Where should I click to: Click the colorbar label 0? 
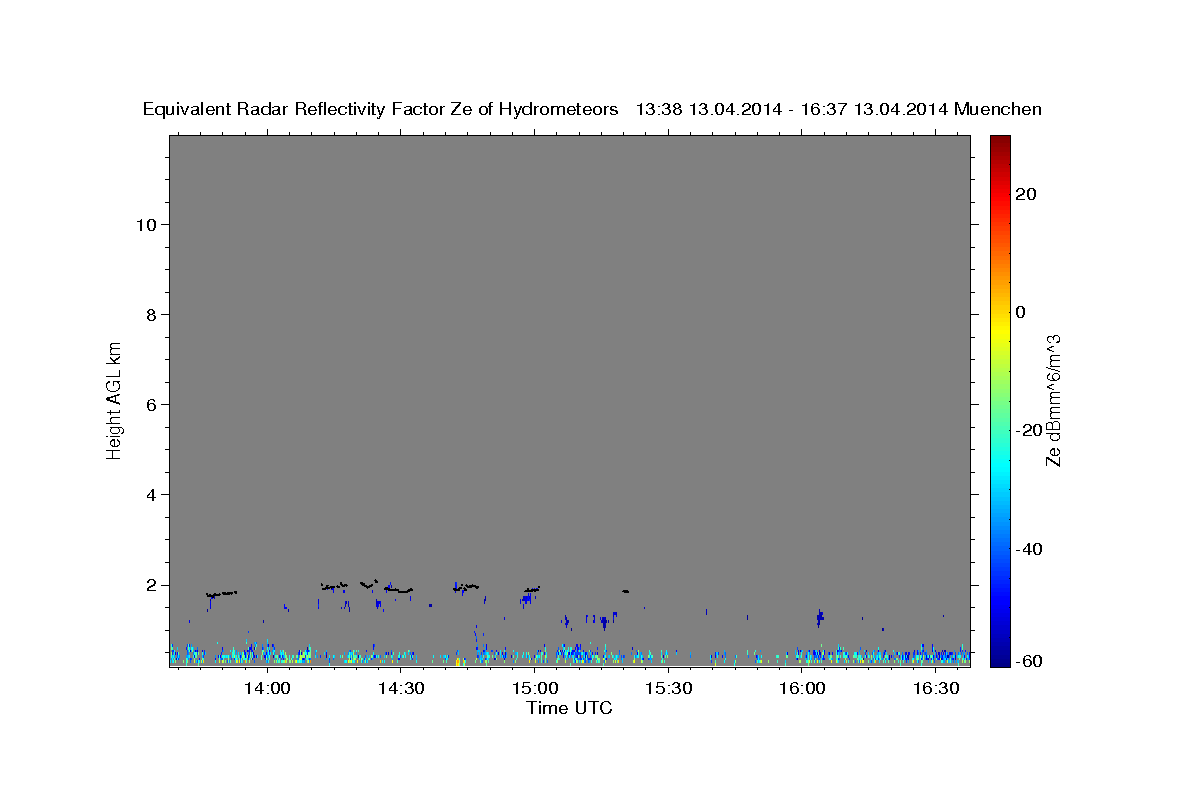click(1021, 312)
